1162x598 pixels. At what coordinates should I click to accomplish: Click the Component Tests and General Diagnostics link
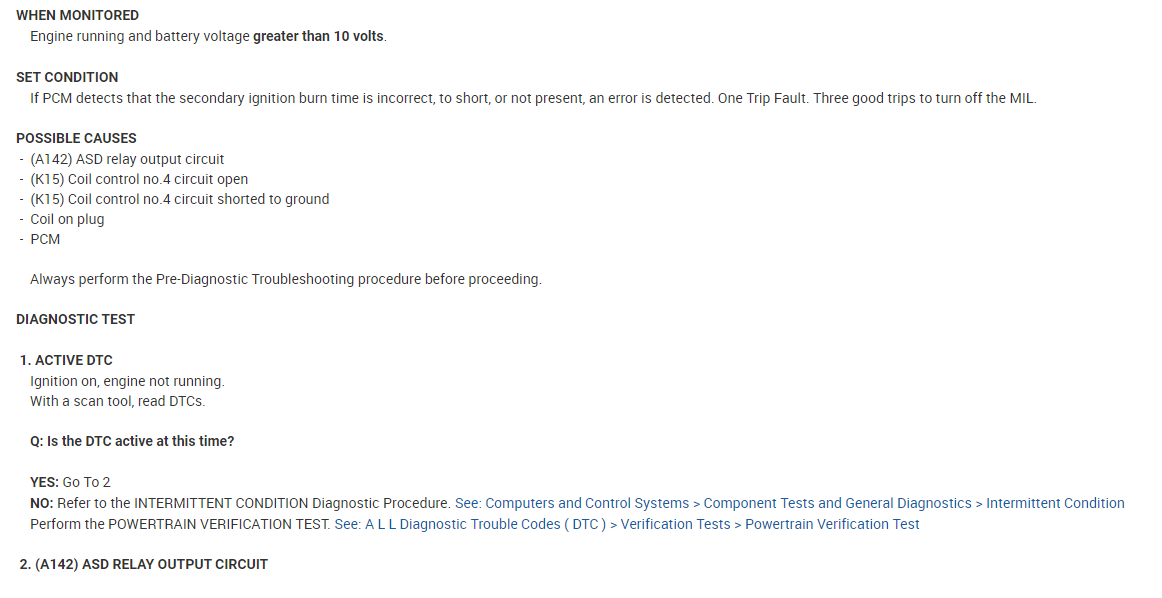(837, 503)
